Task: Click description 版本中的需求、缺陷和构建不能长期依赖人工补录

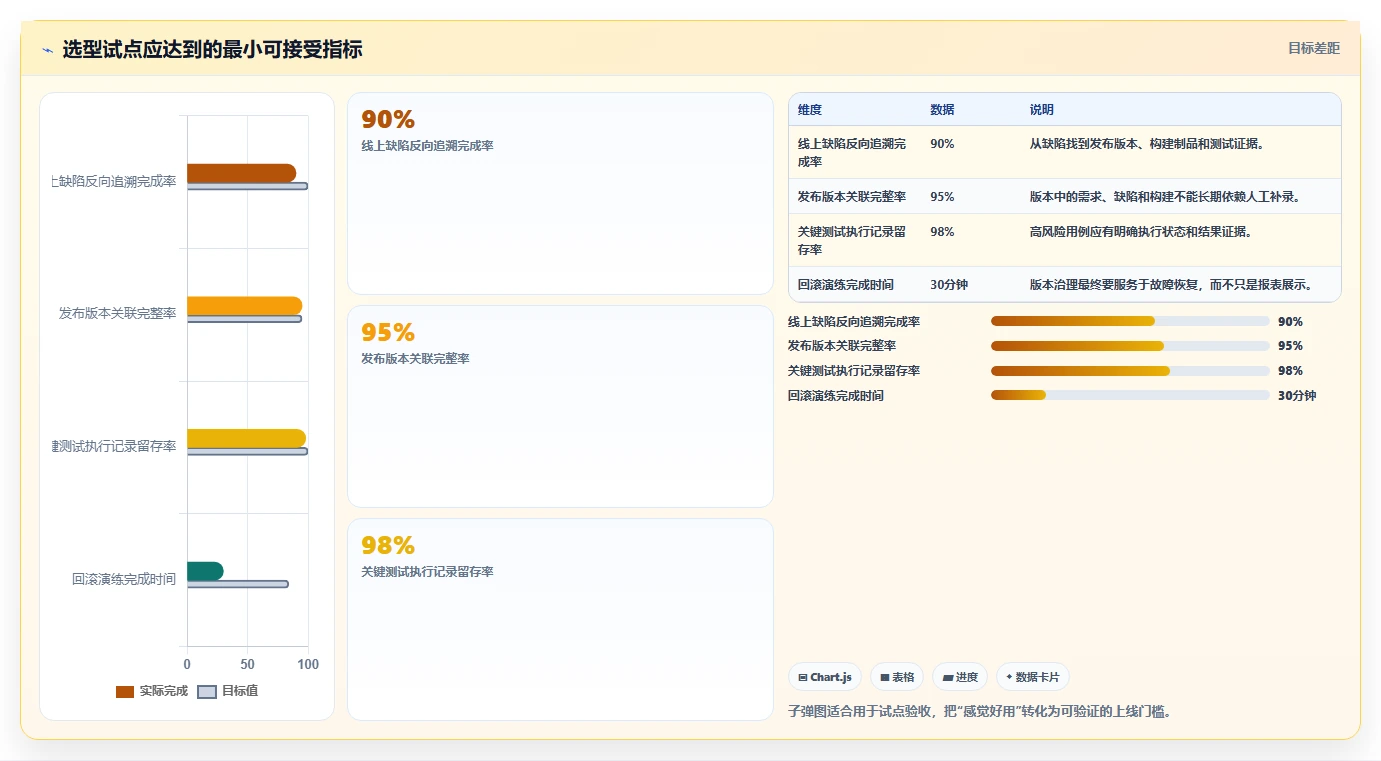Action: tap(1167, 196)
